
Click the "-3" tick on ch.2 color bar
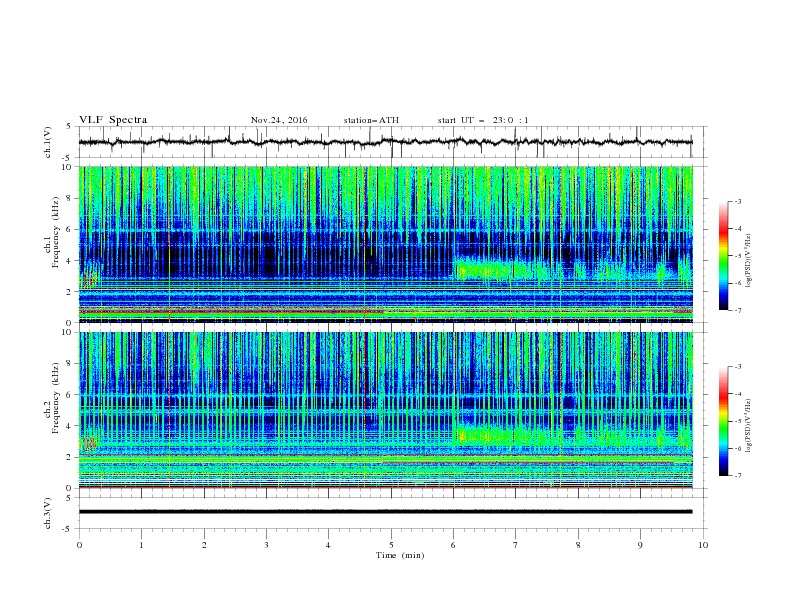click(737, 367)
